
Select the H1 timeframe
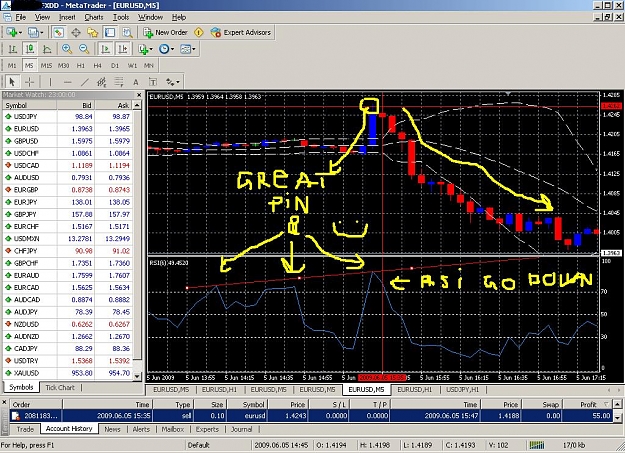pos(81,65)
